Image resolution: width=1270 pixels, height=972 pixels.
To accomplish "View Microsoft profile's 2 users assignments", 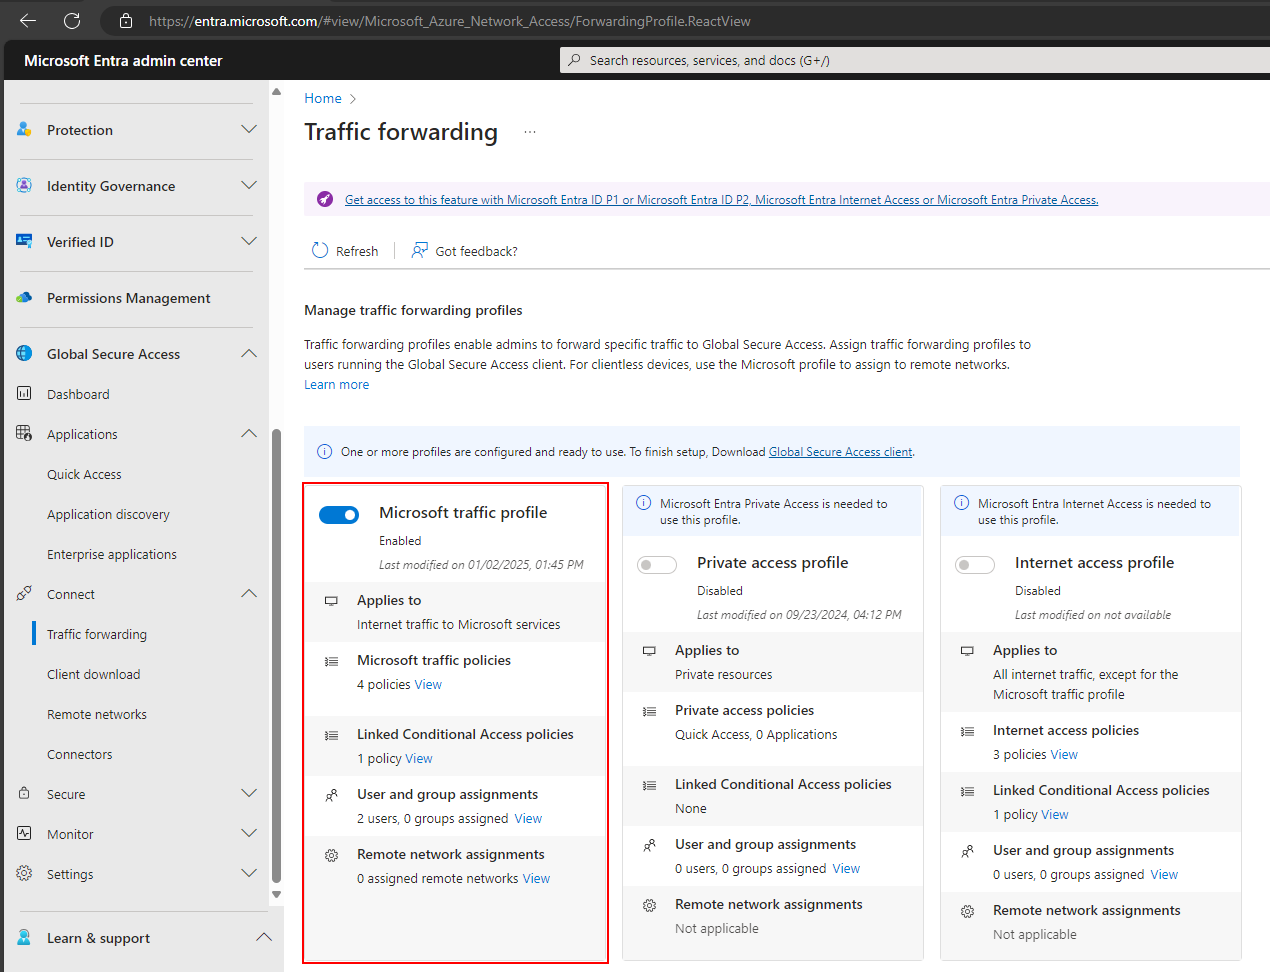I will 528,818.
